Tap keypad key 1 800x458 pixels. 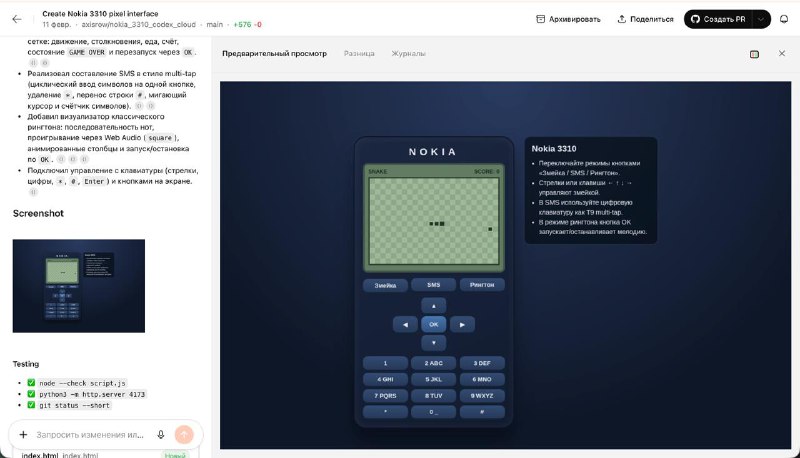point(385,363)
